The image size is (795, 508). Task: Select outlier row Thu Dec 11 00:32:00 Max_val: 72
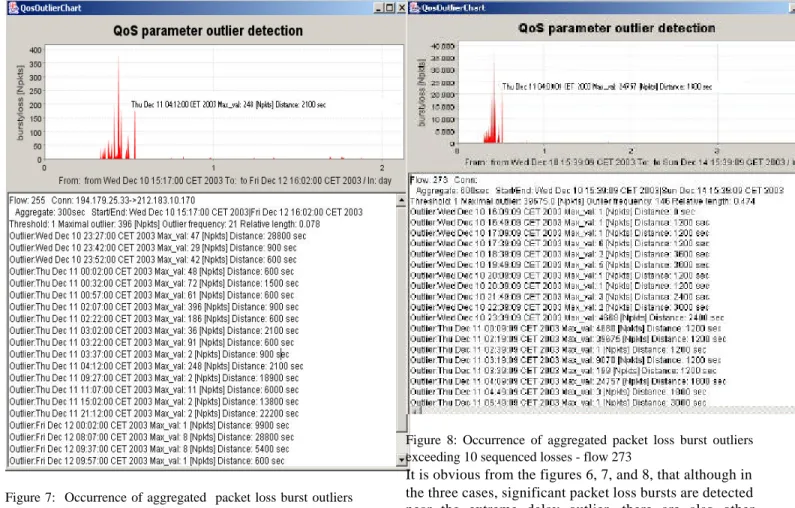154,283
